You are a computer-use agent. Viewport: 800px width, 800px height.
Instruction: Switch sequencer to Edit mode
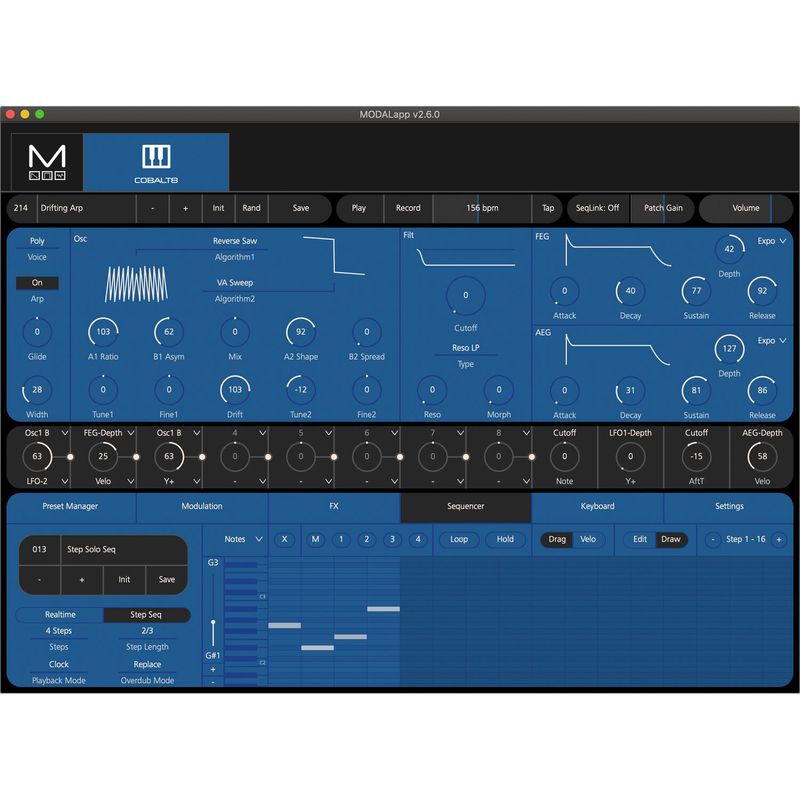pos(640,539)
